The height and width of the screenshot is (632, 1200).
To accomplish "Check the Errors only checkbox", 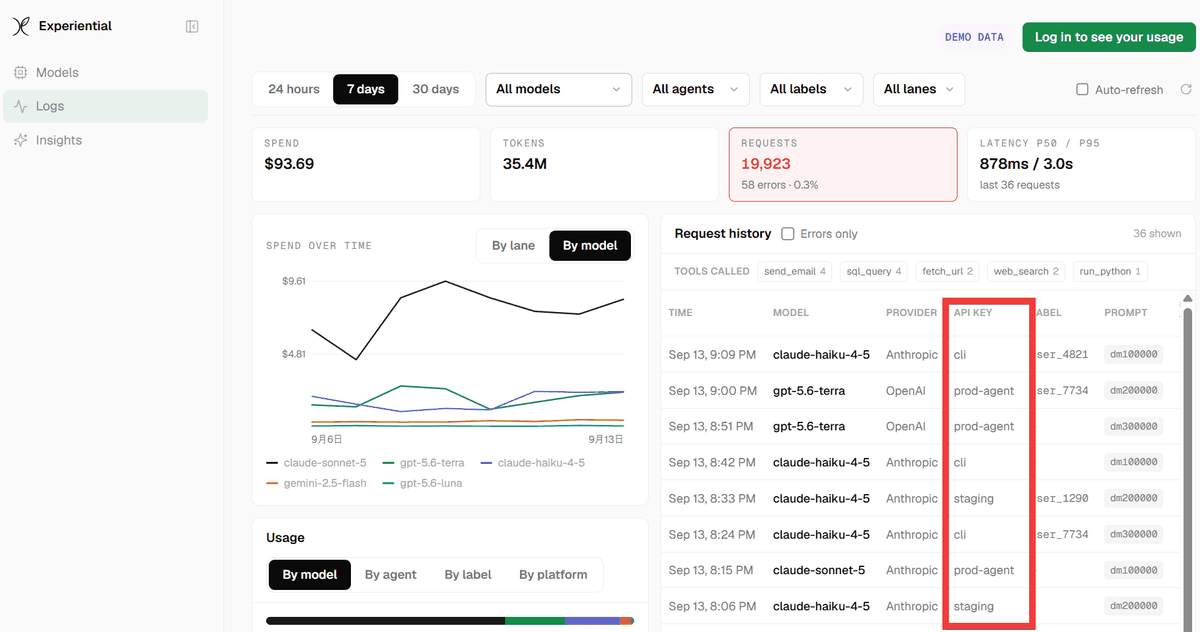I will point(788,233).
